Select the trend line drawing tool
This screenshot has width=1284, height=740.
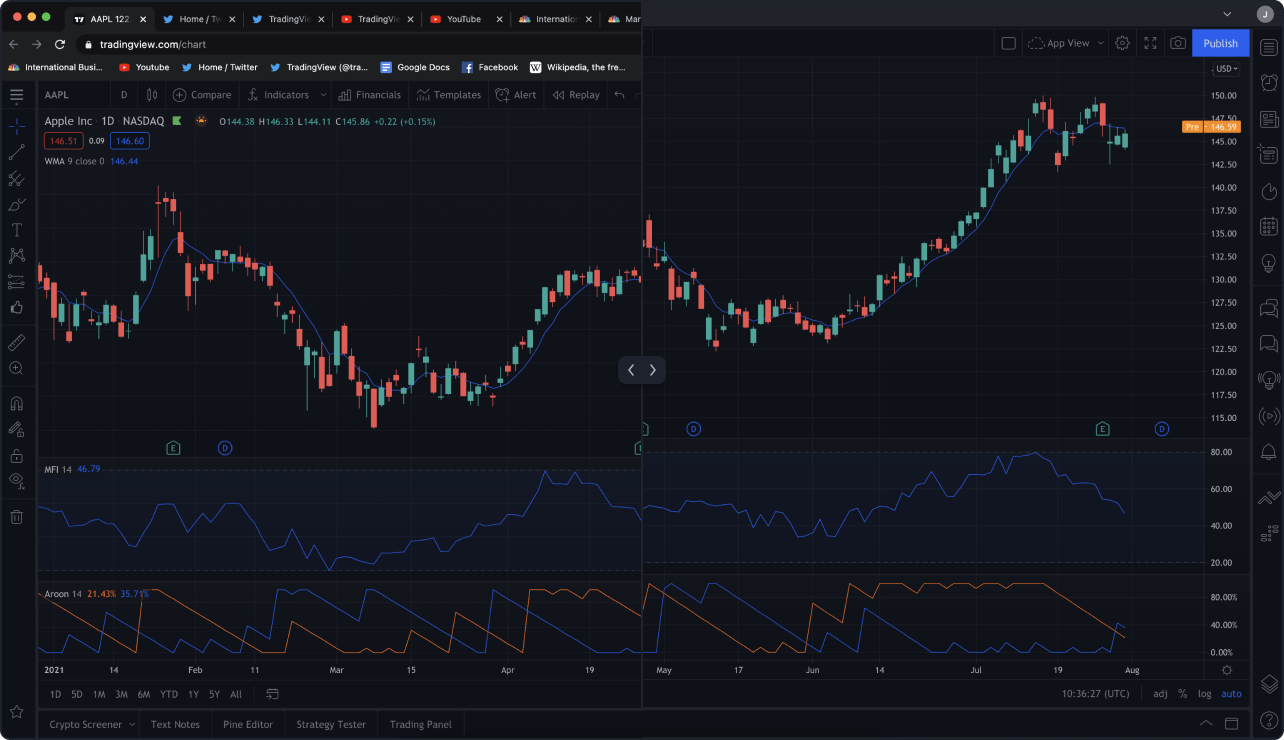click(17, 153)
